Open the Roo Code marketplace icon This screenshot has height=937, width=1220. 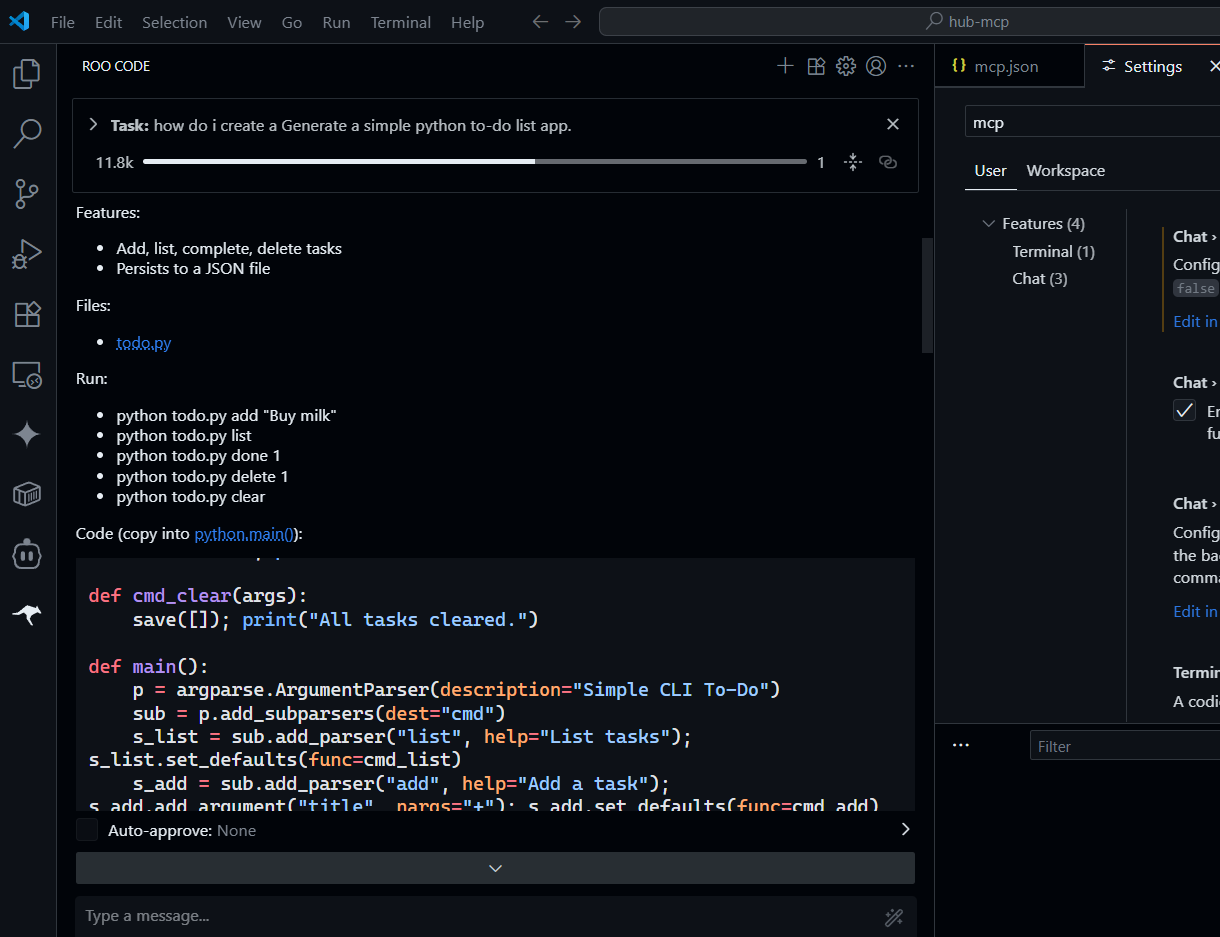coord(816,66)
